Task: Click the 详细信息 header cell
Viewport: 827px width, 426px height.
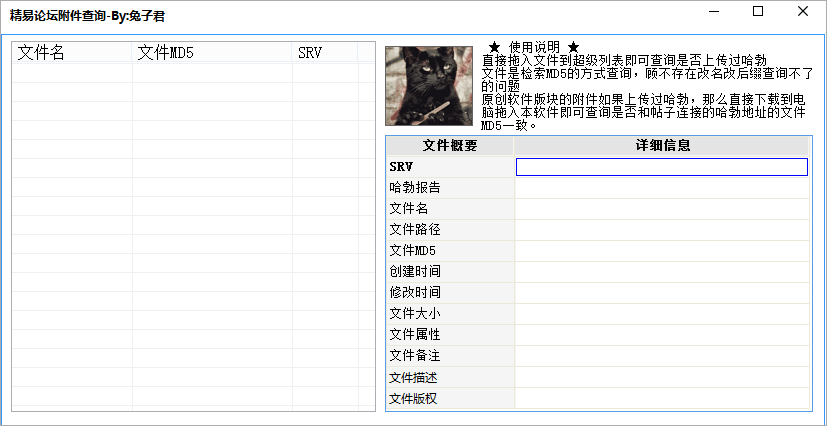Action: click(x=661, y=146)
